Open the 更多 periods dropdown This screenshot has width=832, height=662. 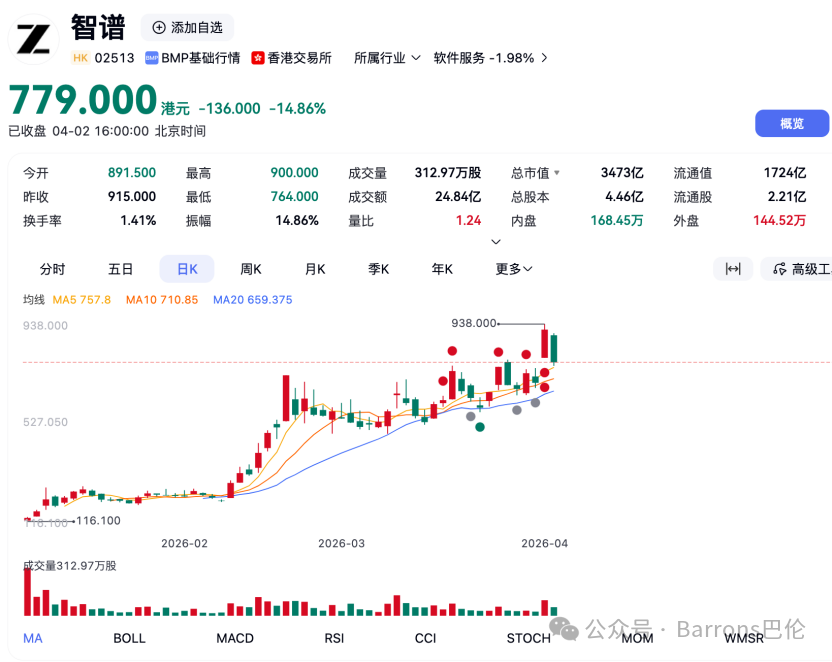[x=514, y=269]
